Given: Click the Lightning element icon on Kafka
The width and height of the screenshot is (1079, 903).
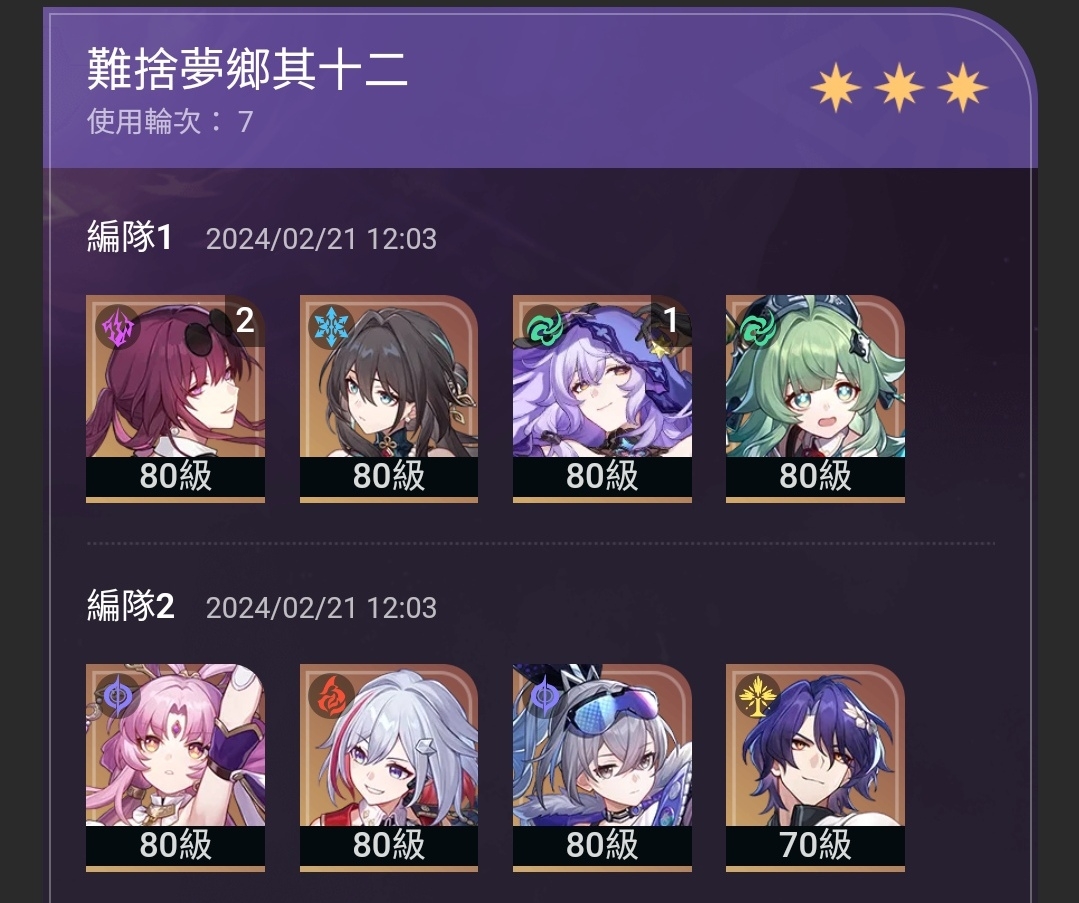Looking at the screenshot, I should 118,327.
